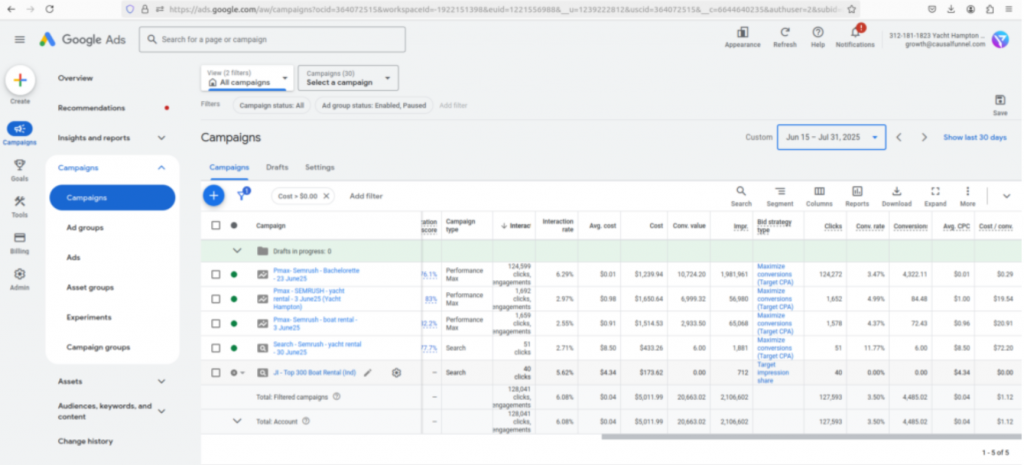The height and width of the screenshot is (465, 1024).
Task: Remove the Cost > $0.00 filter chip
Action: pyautogui.click(x=326, y=196)
